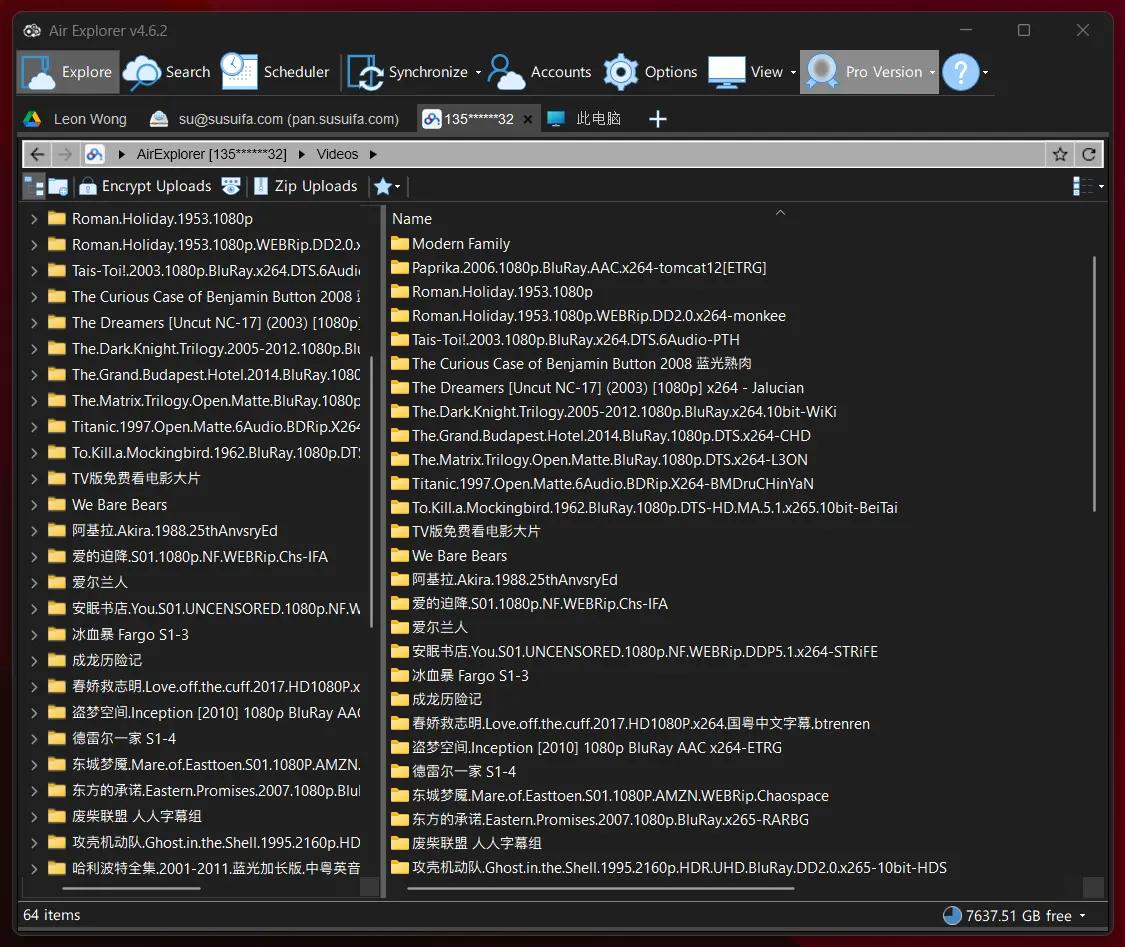Image resolution: width=1125 pixels, height=947 pixels.
Task: Switch to the 此电脑 tab
Action: (584, 119)
